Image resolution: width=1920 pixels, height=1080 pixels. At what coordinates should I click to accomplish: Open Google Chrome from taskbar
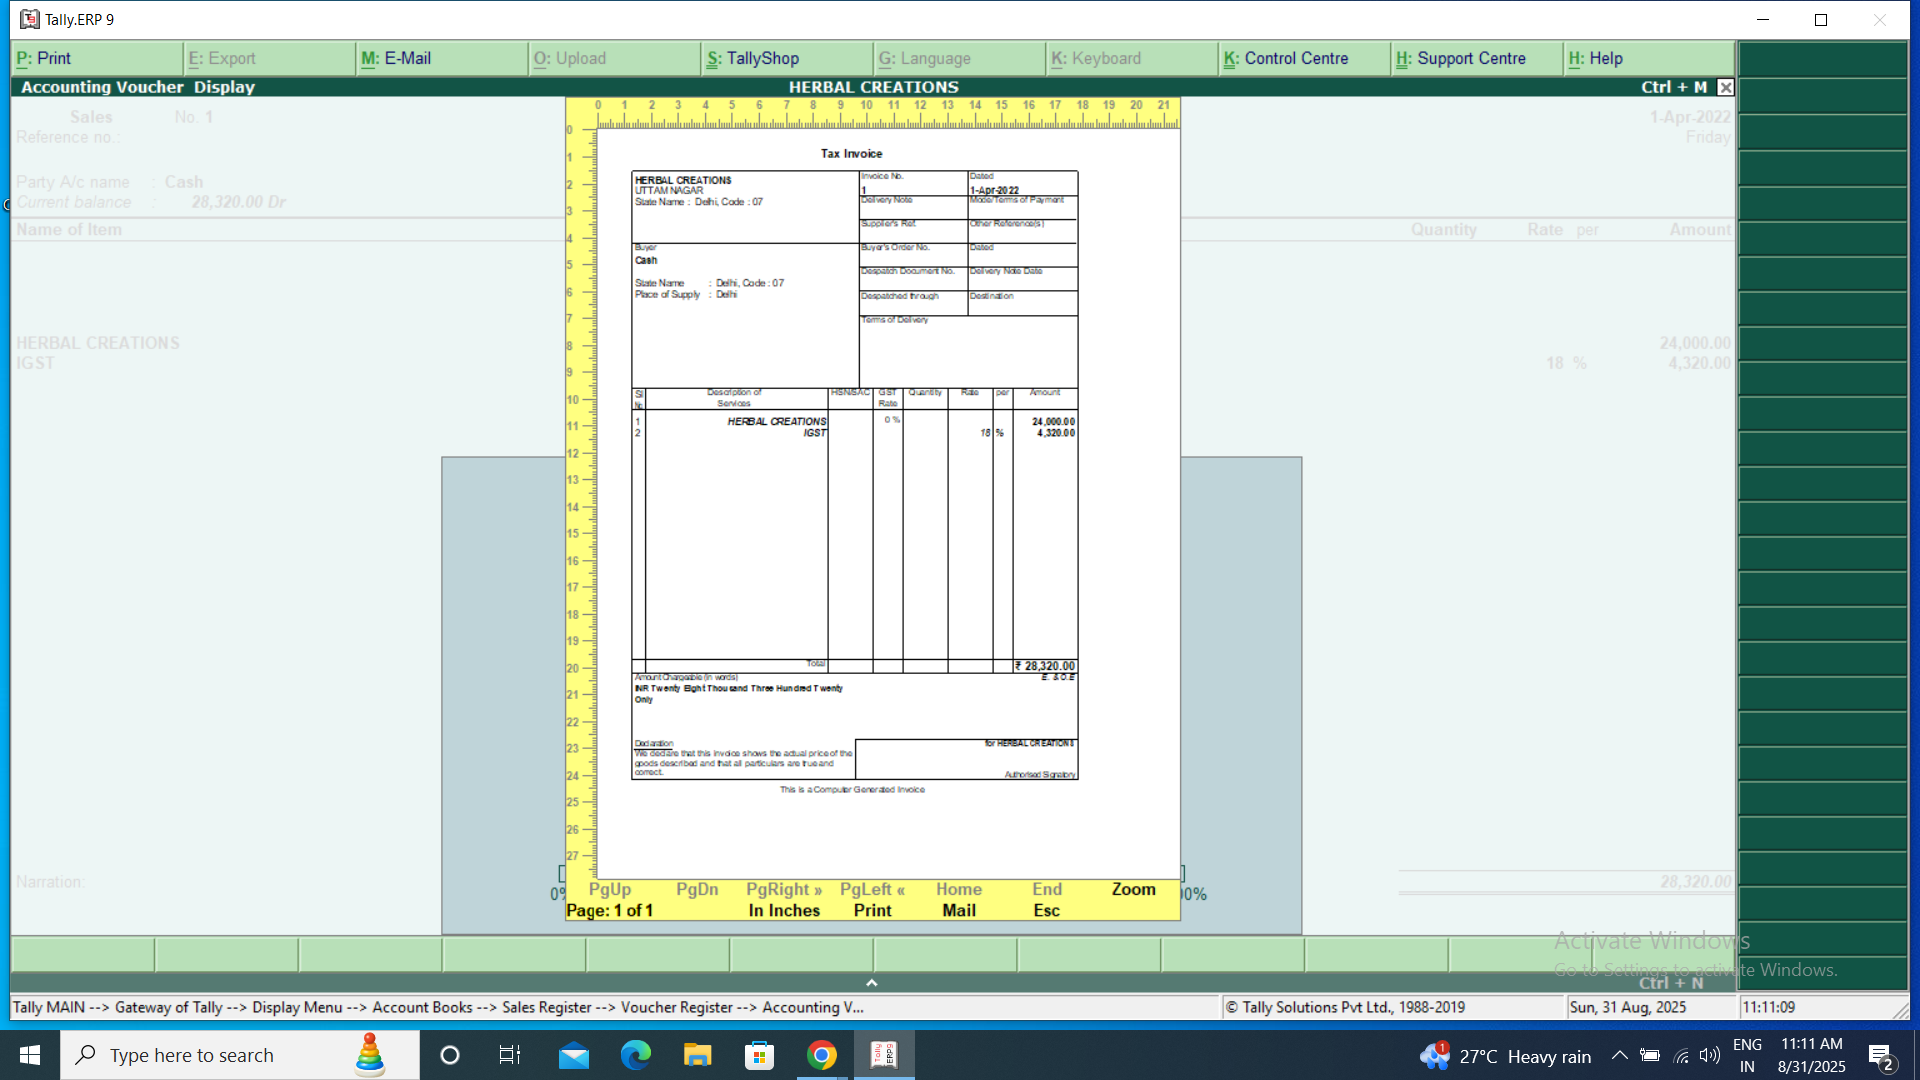click(822, 1055)
